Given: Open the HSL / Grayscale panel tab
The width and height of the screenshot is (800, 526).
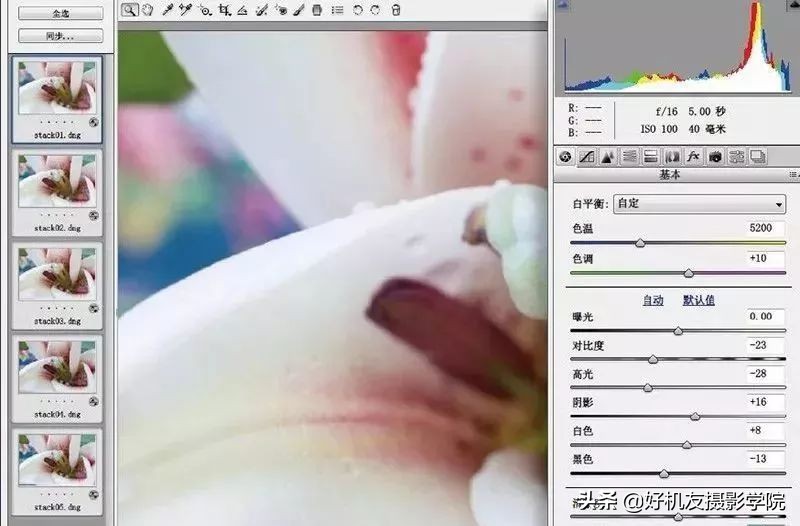Looking at the screenshot, I should (x=630, y=157).
